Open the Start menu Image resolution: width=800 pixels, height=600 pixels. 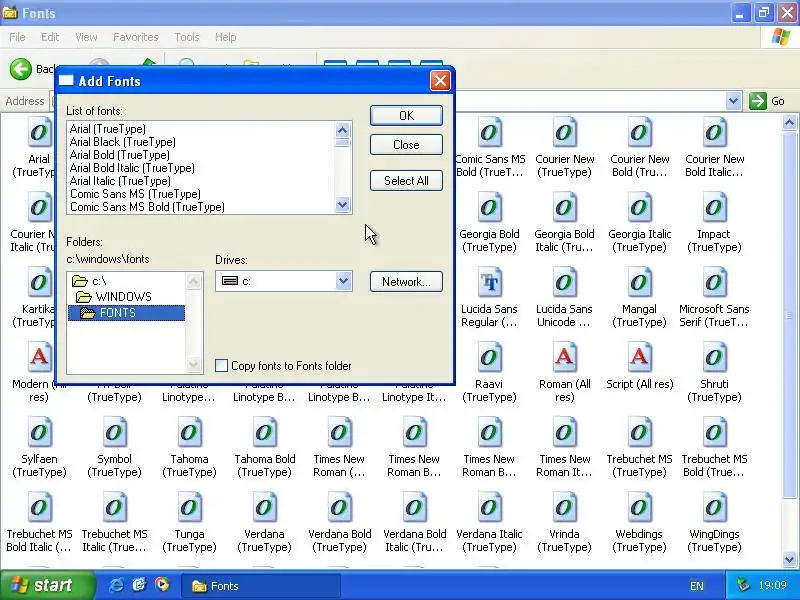pos(47,585)
